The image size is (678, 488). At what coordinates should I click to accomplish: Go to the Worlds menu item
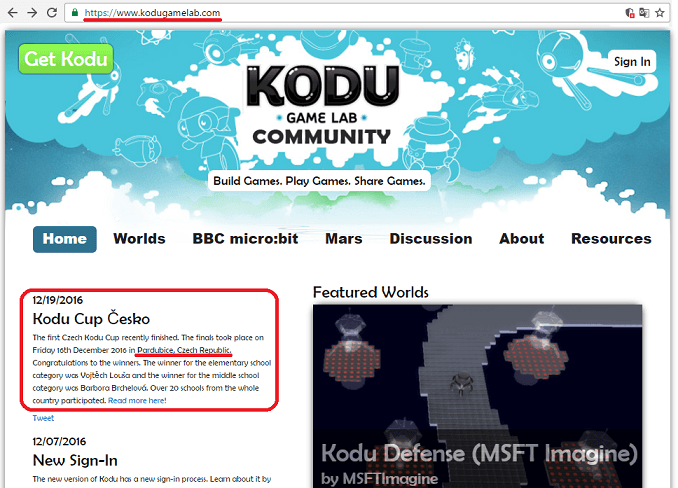click(x=139, y=239)
